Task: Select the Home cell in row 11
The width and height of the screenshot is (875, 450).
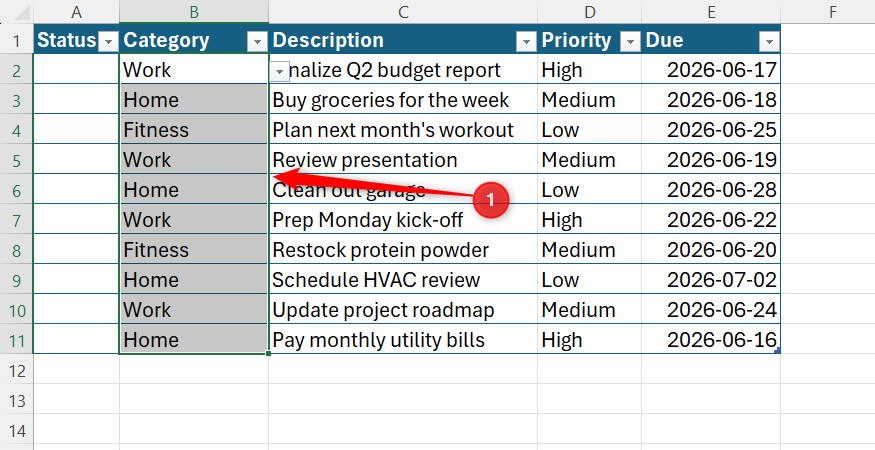Action: pos(194,339)
